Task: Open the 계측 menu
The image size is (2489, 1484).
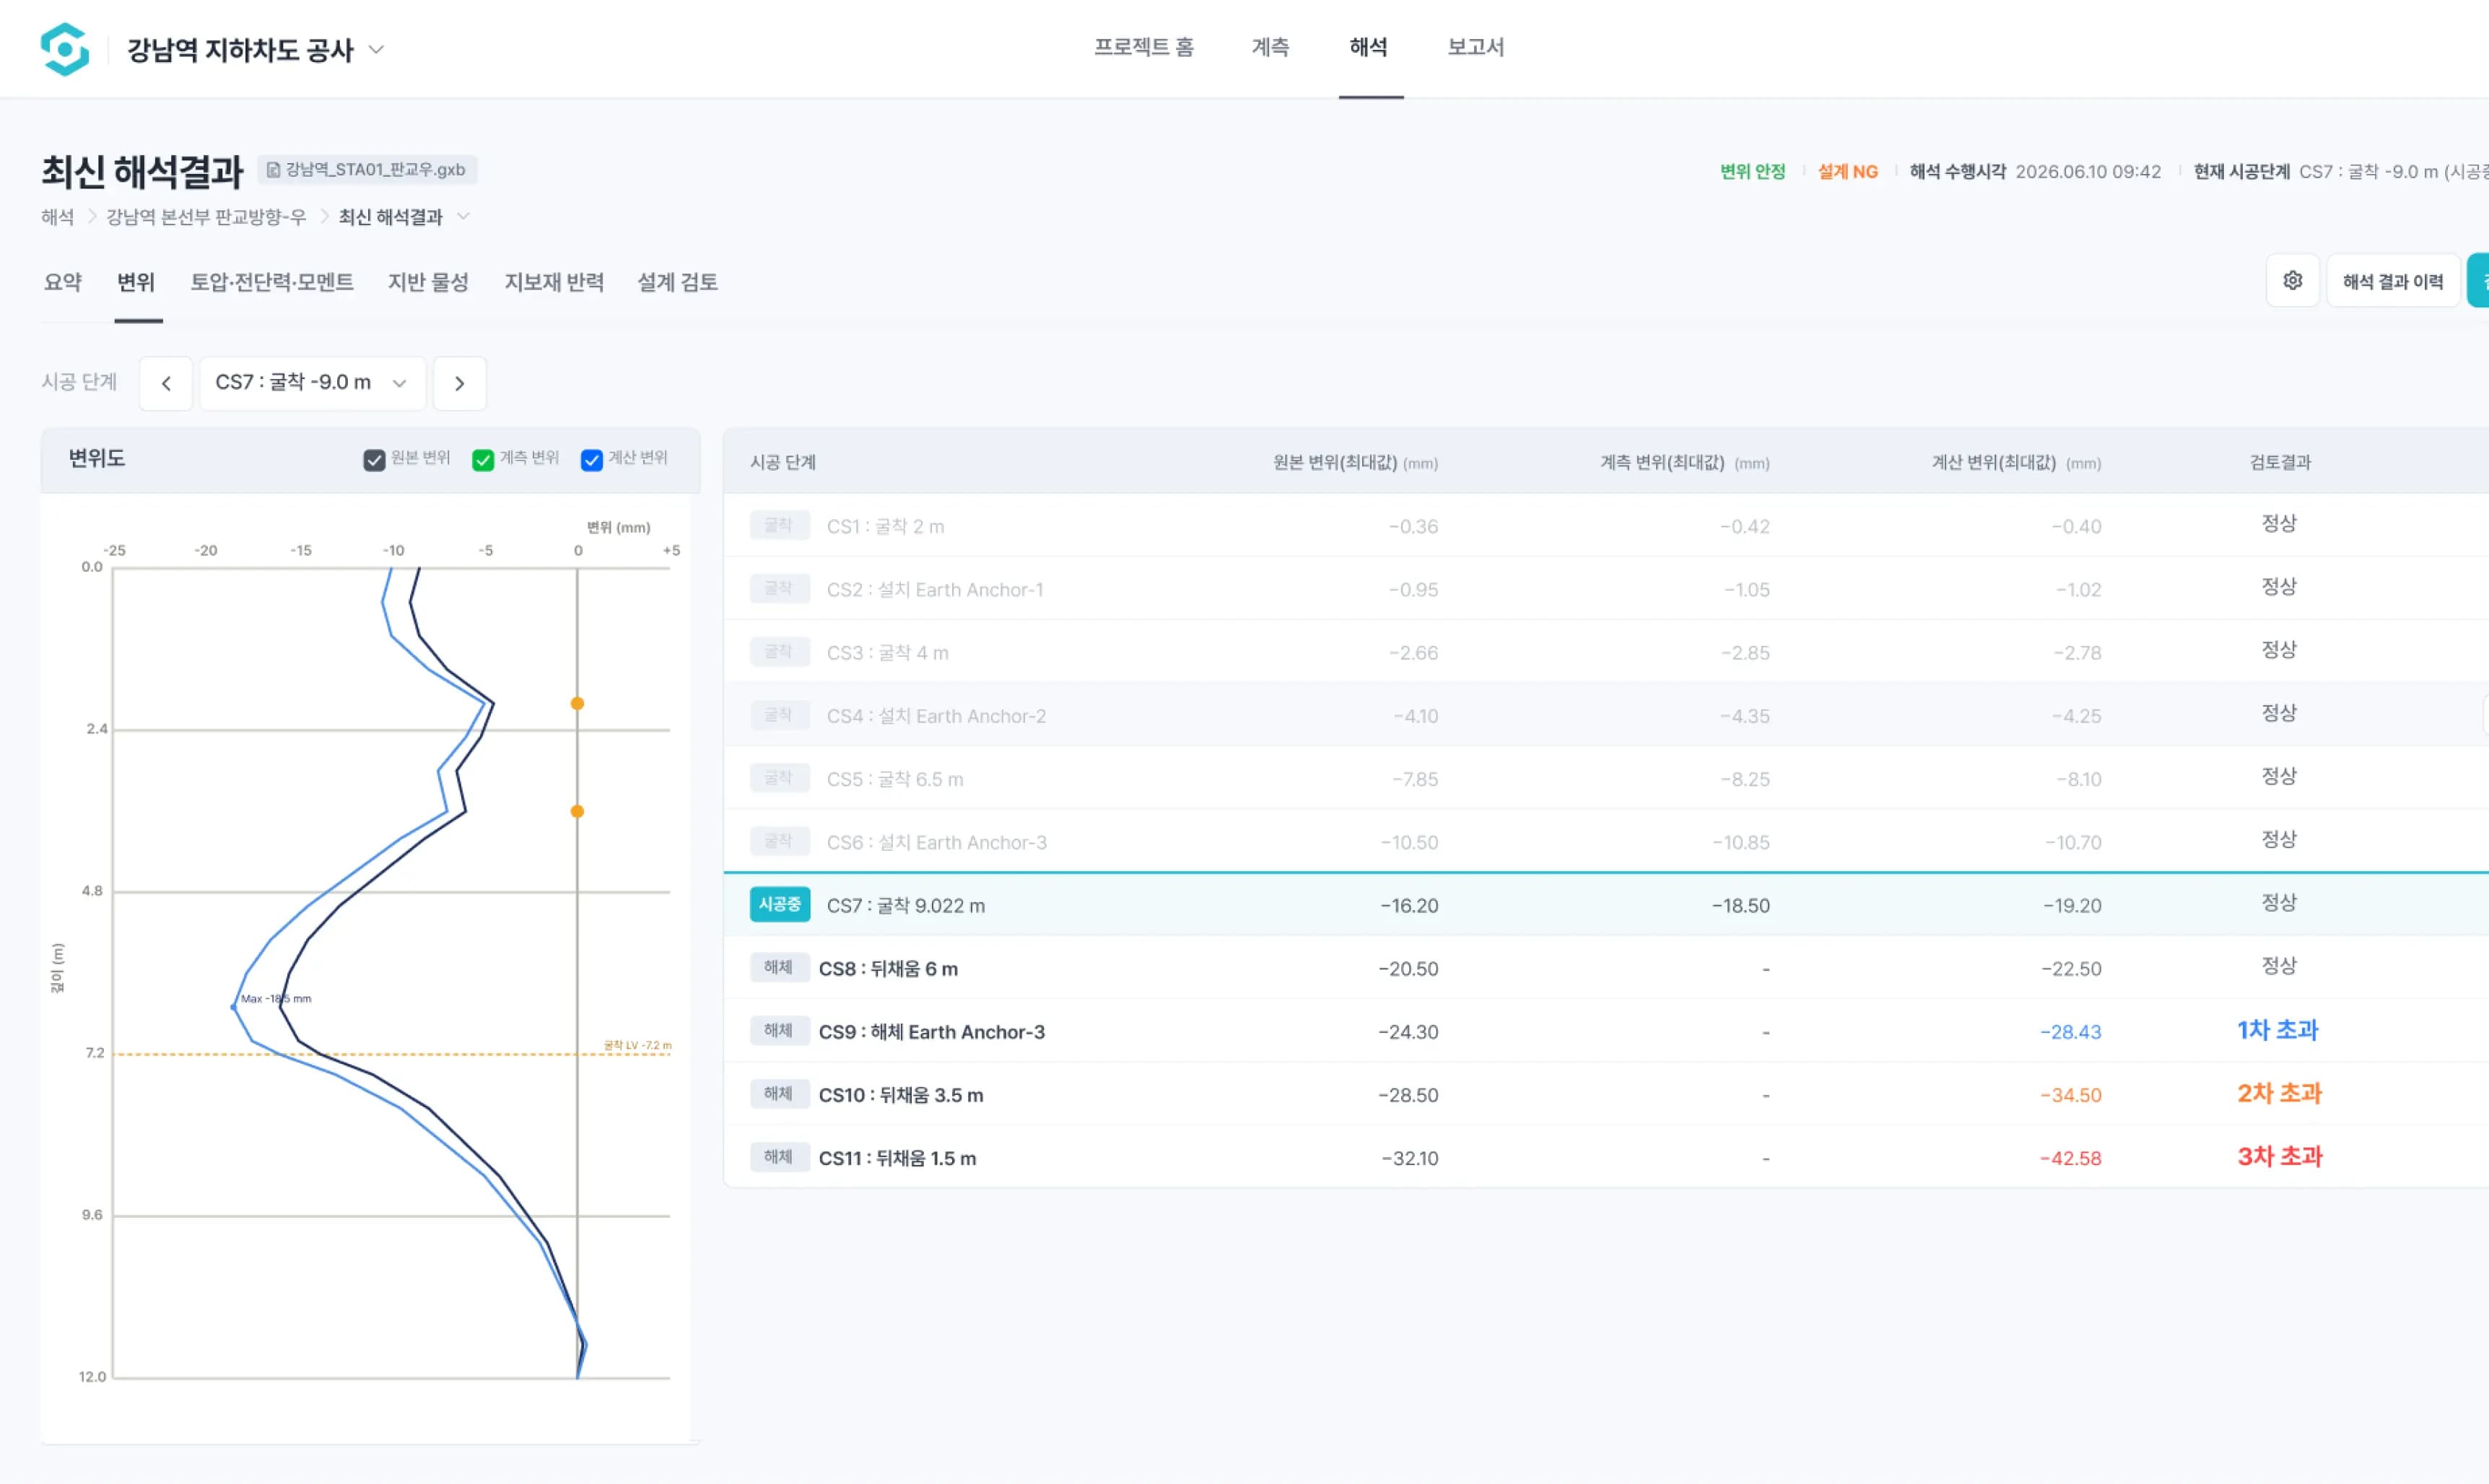Action: (x=1270, y=47)
